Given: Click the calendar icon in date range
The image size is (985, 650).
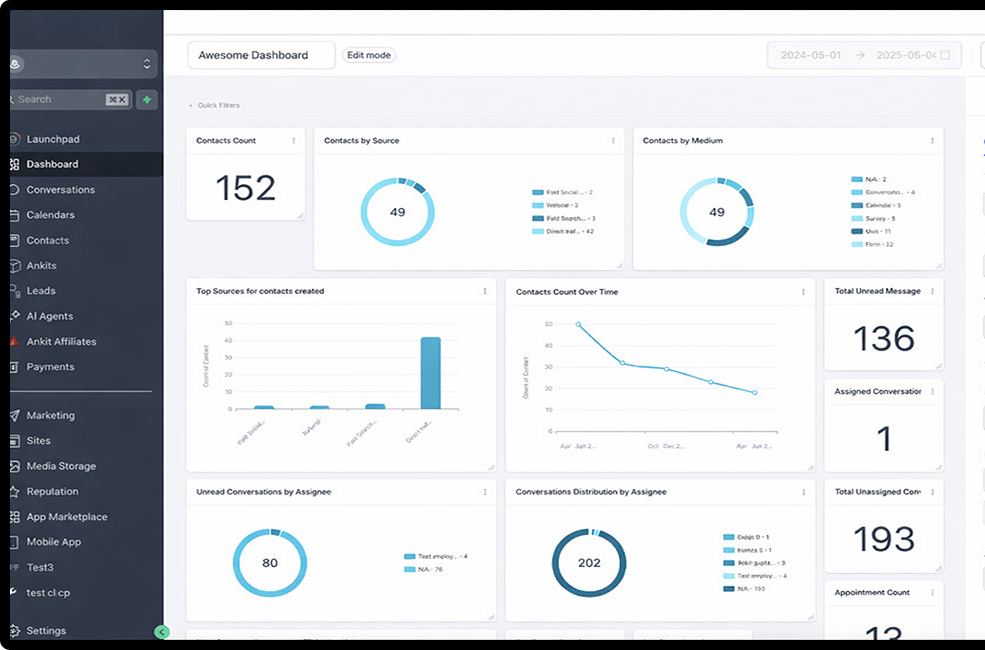Looking at the screenshot, I should tap(945, 55).
